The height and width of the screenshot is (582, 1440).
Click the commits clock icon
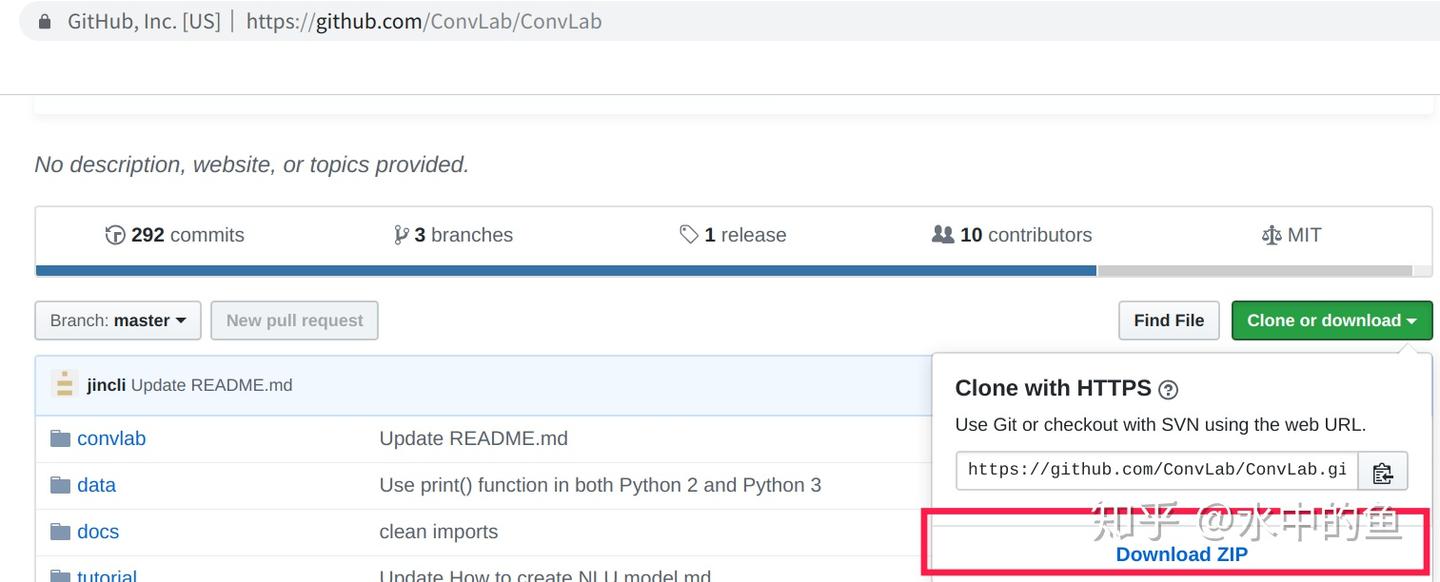[x=115, y=235]
